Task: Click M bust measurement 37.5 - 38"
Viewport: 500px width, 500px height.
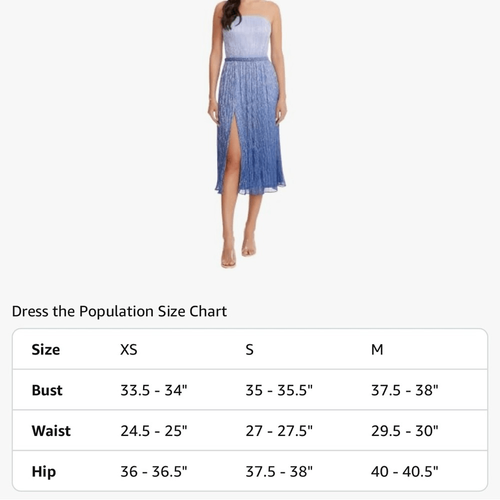Action: pyautogui.click(x=405, y=390)
